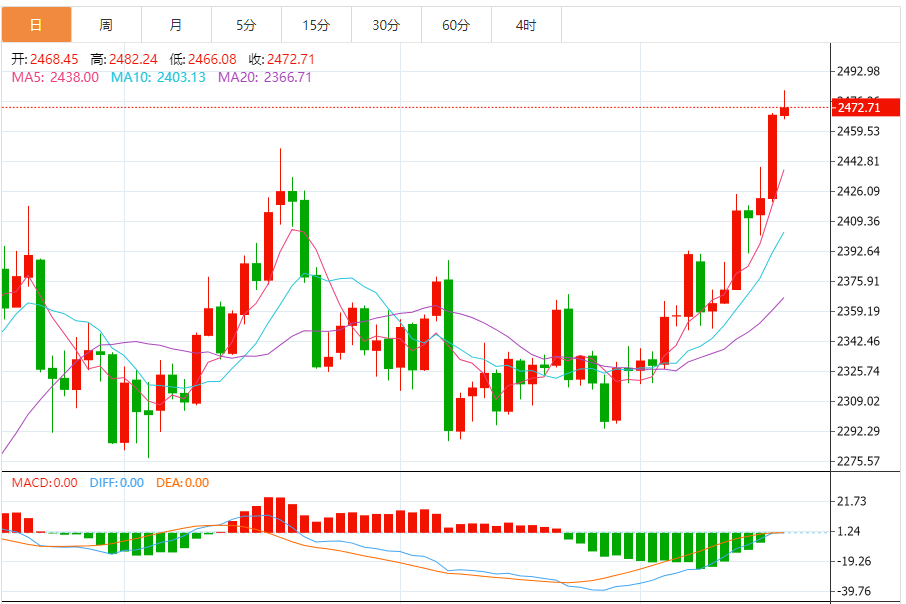Image resolution: width=906 pixels, height=604 pixels.
Task: Click the -19.26 MACD axis label
Action: click(x=852, y=562)
